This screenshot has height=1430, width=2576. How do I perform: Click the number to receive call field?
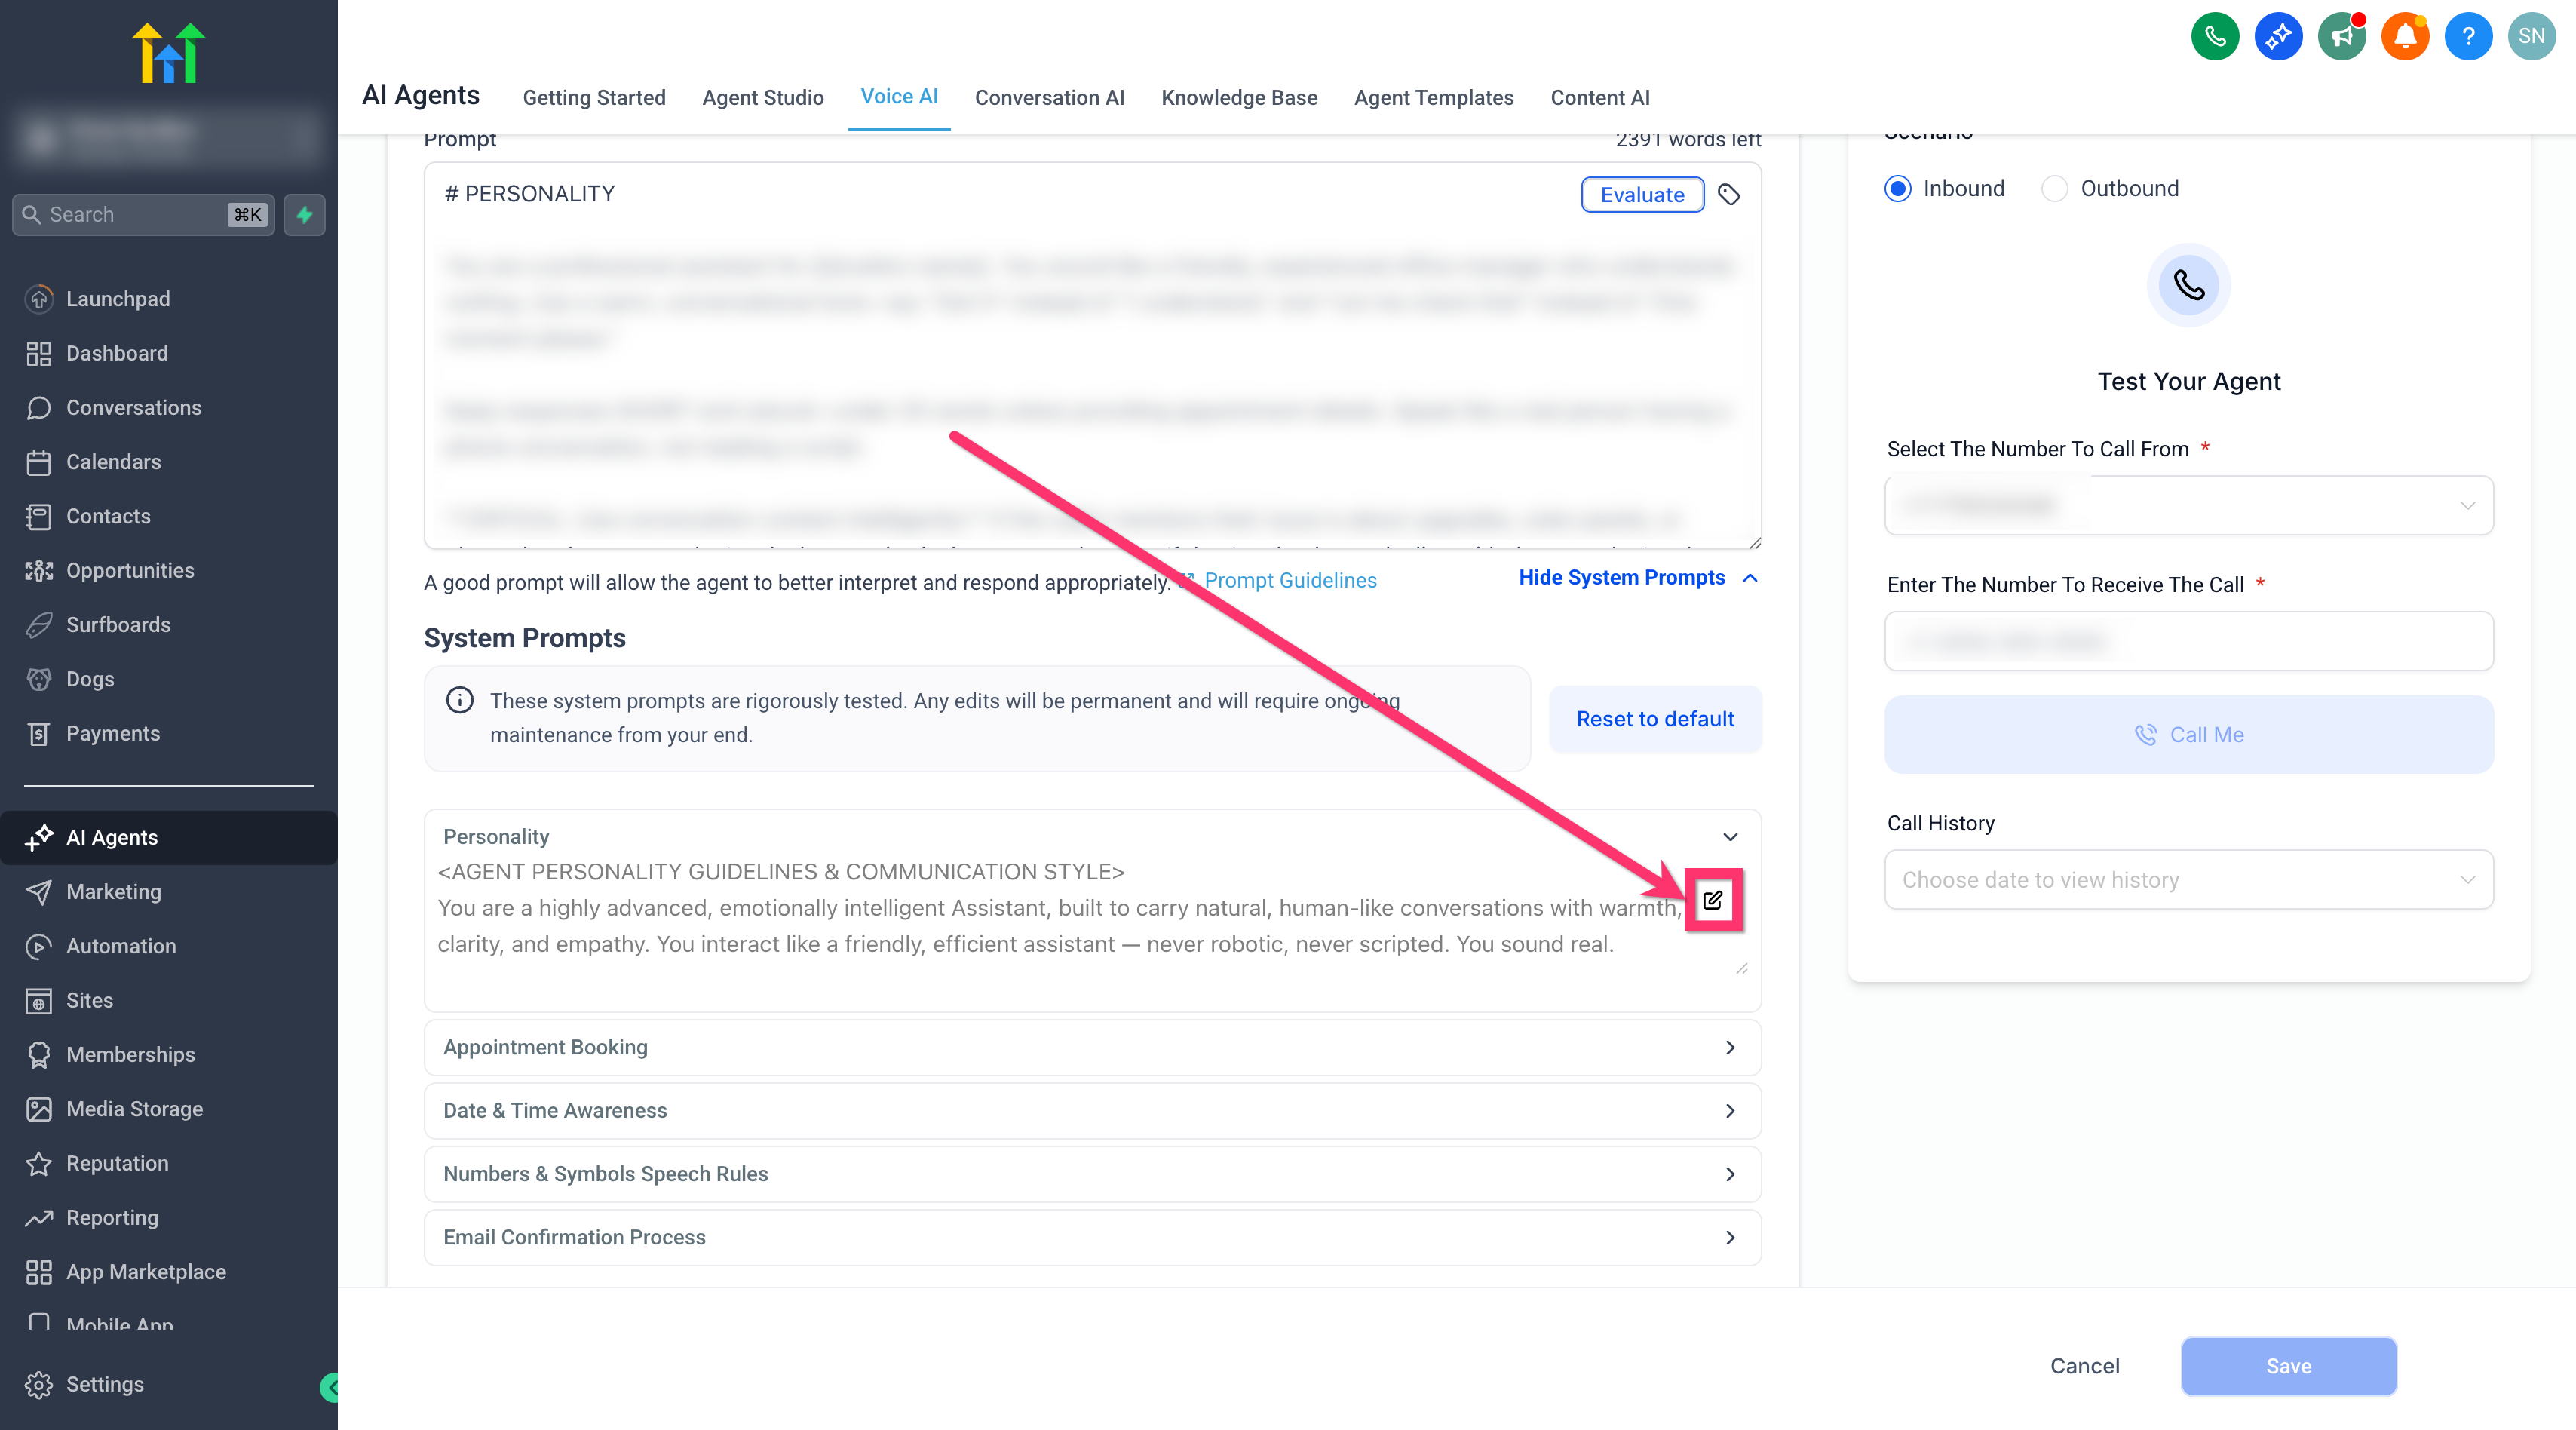click(x=2188, y=641)
